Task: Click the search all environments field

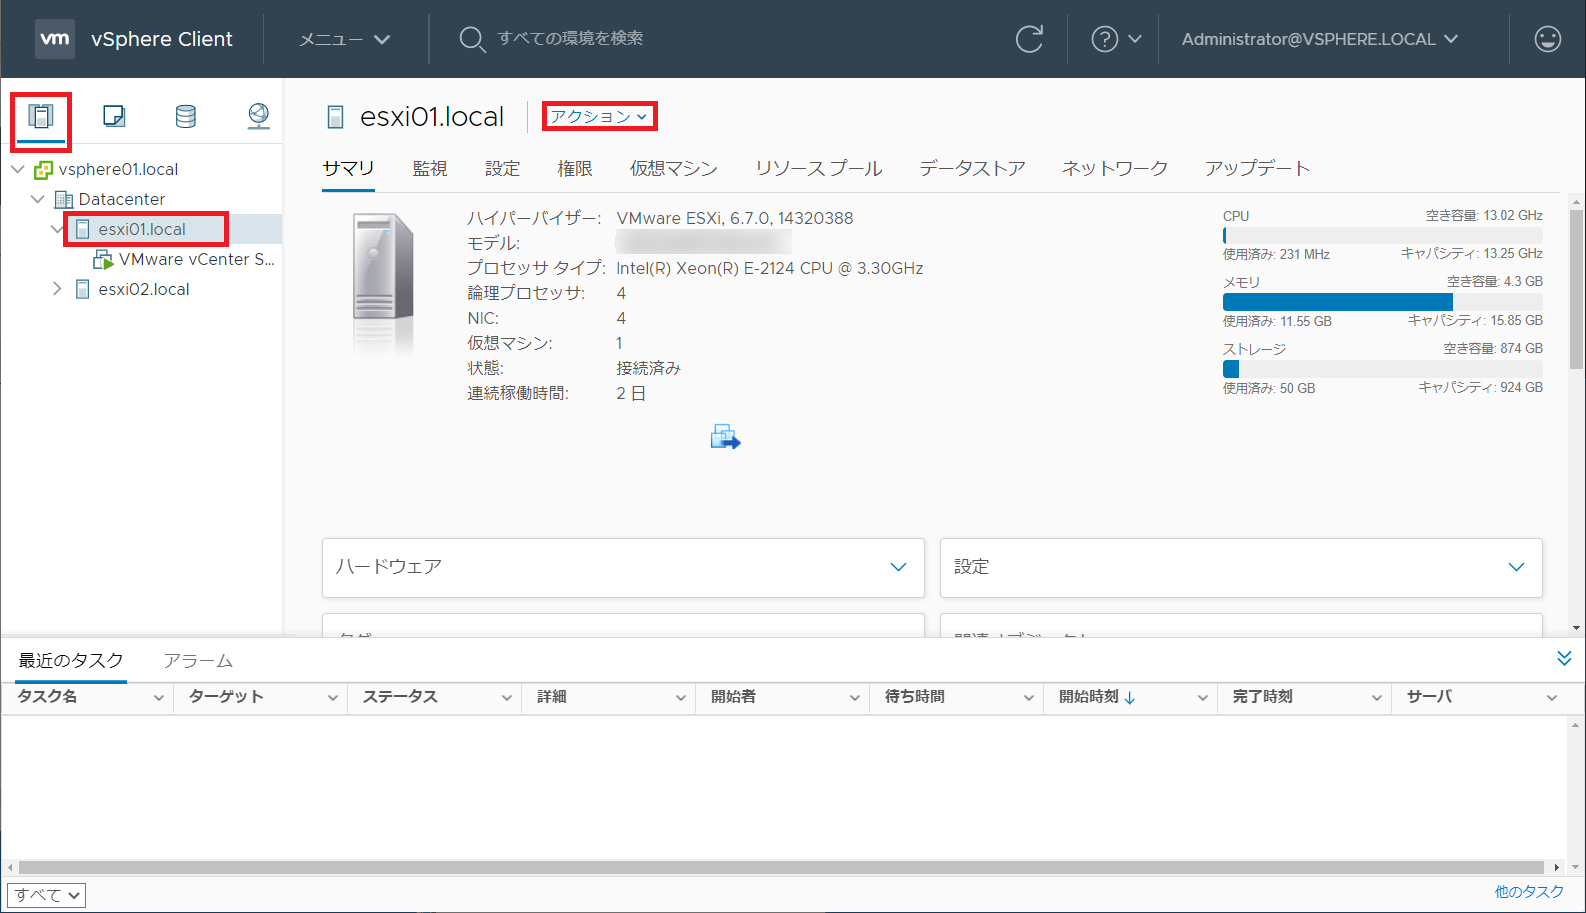Action: [x=570, y=39]
